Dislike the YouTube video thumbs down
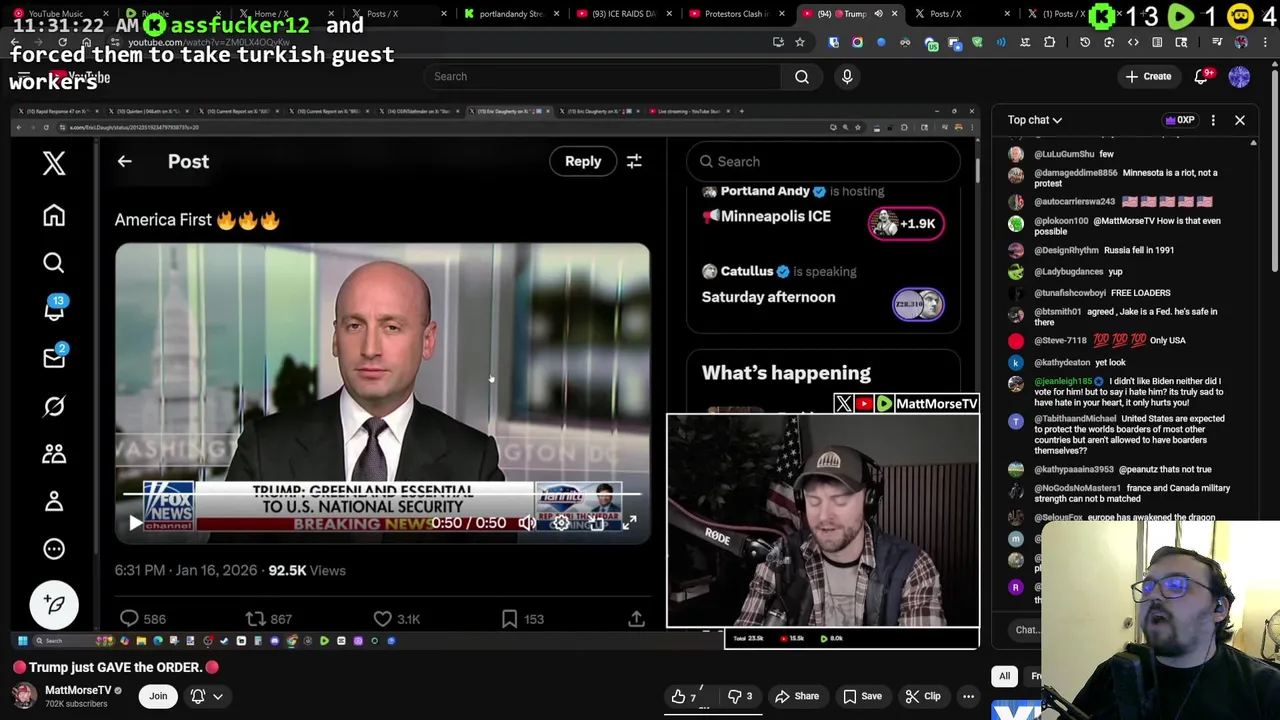 740,696
